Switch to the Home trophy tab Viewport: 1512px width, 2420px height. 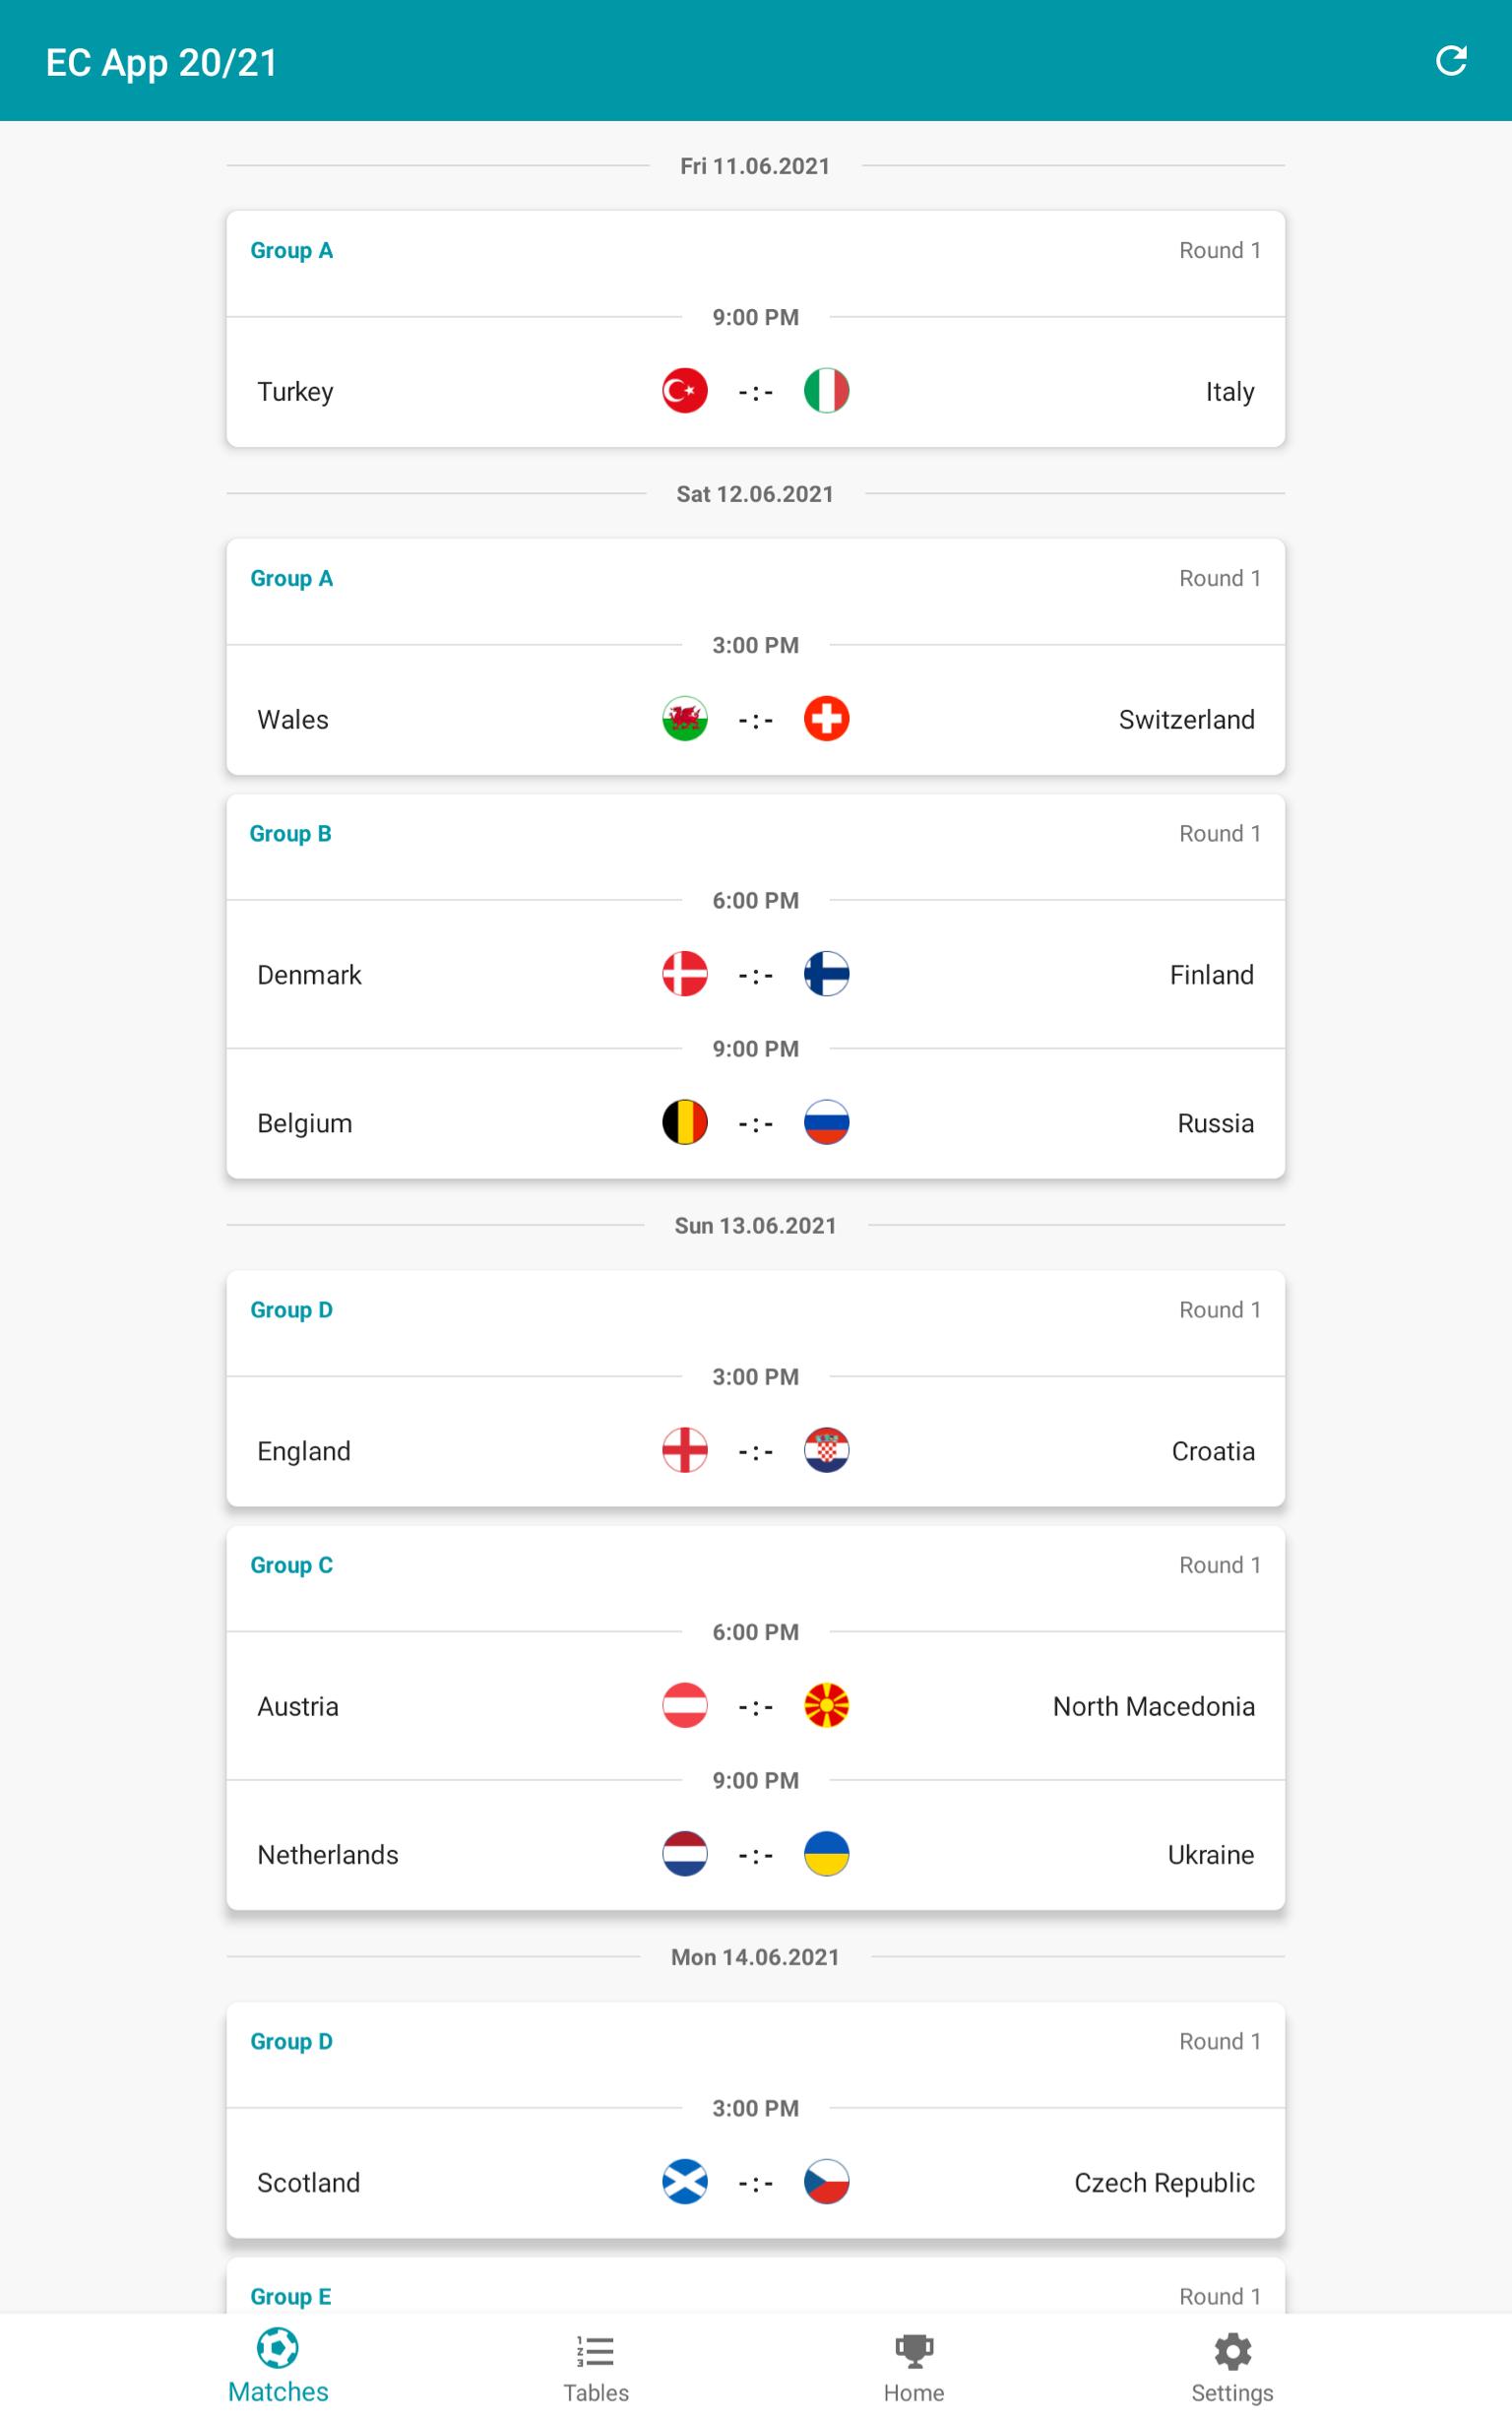click(913, 2369)
